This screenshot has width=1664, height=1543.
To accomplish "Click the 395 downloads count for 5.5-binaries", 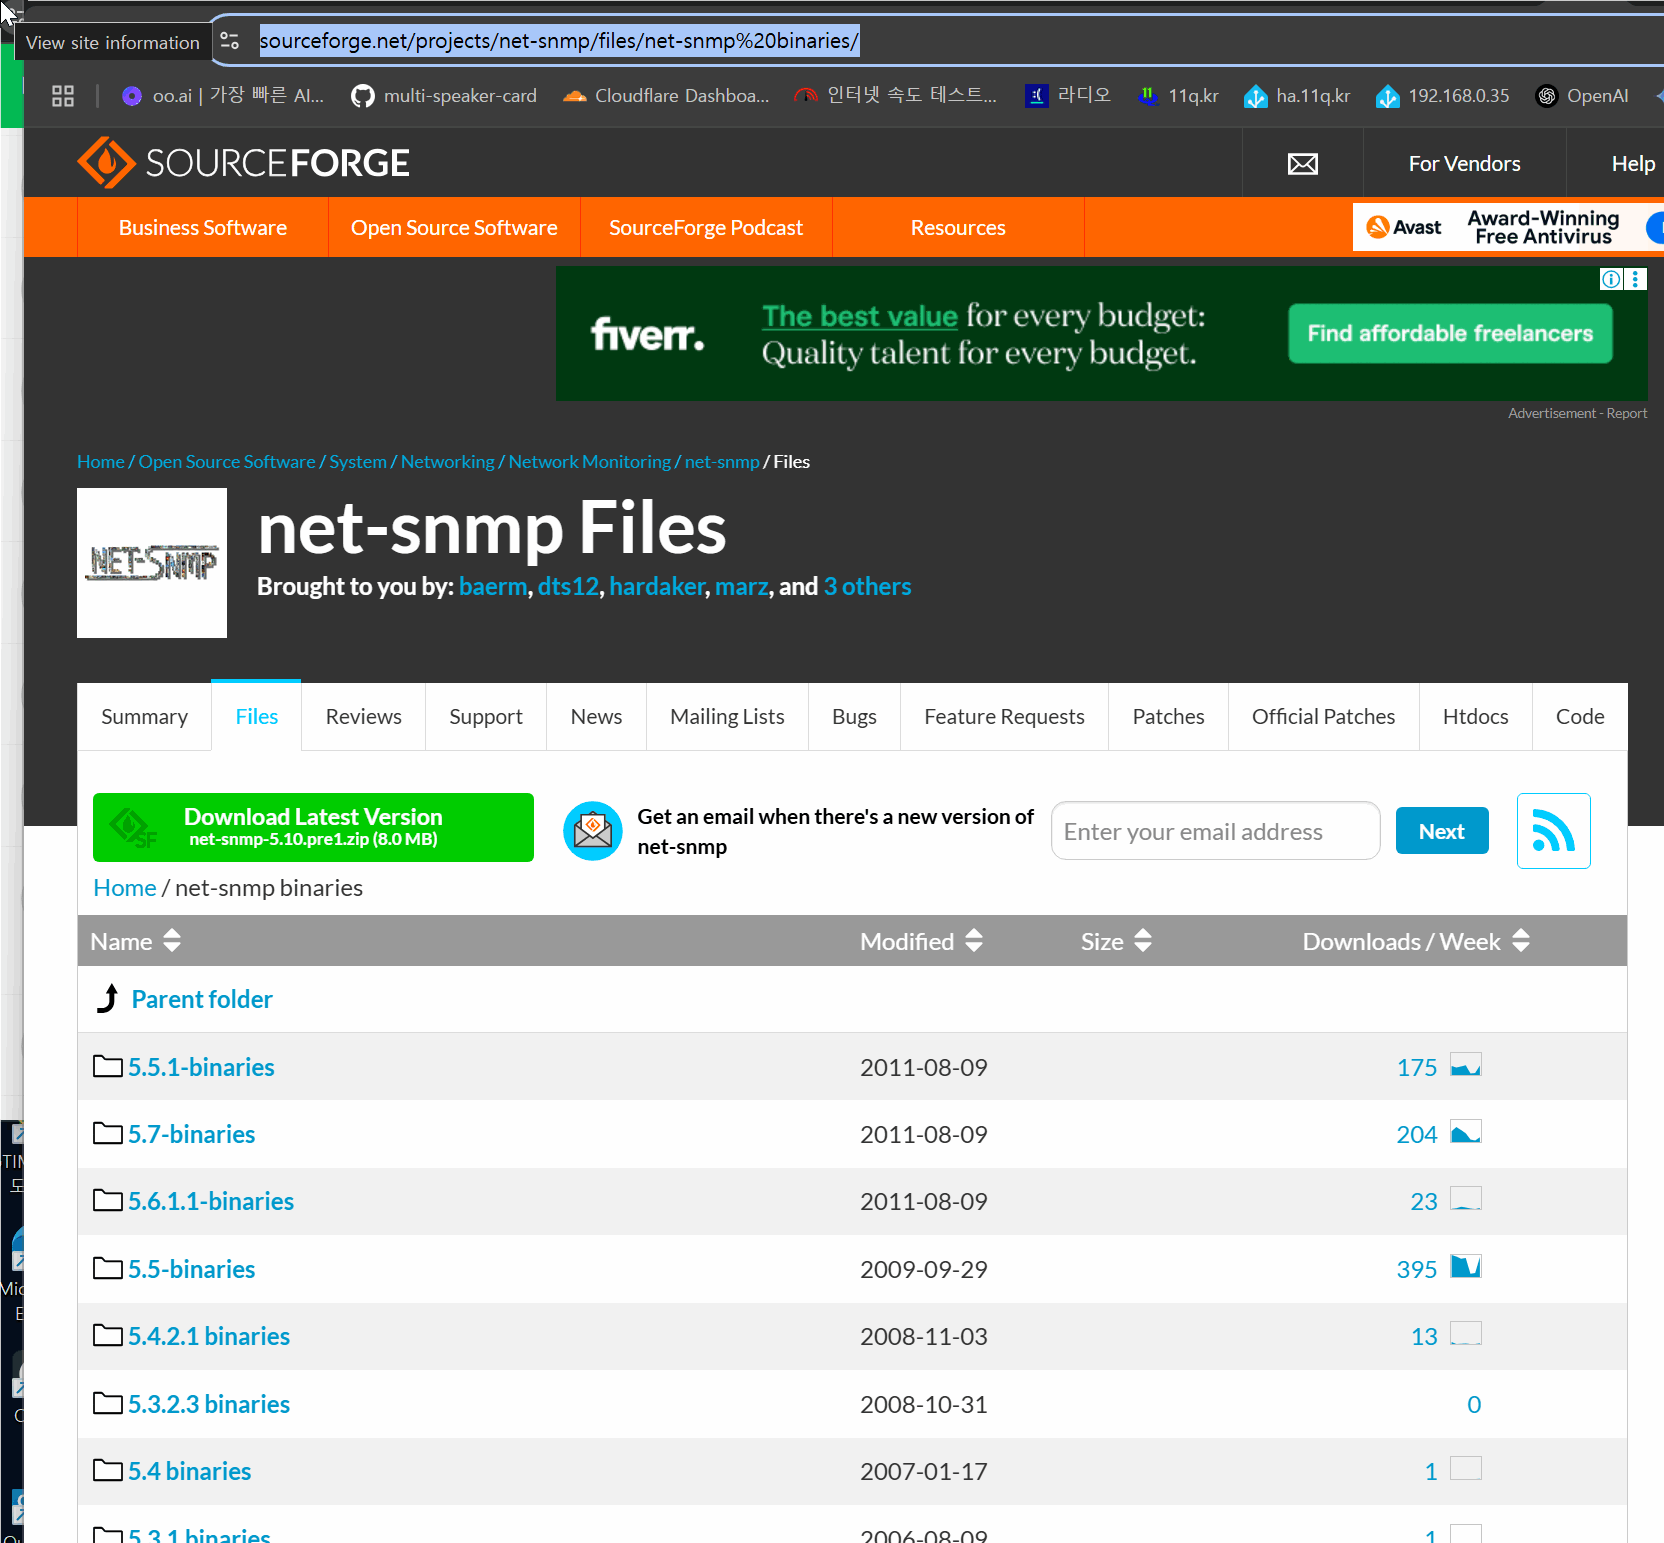I will click(x=1416, y=1269).
